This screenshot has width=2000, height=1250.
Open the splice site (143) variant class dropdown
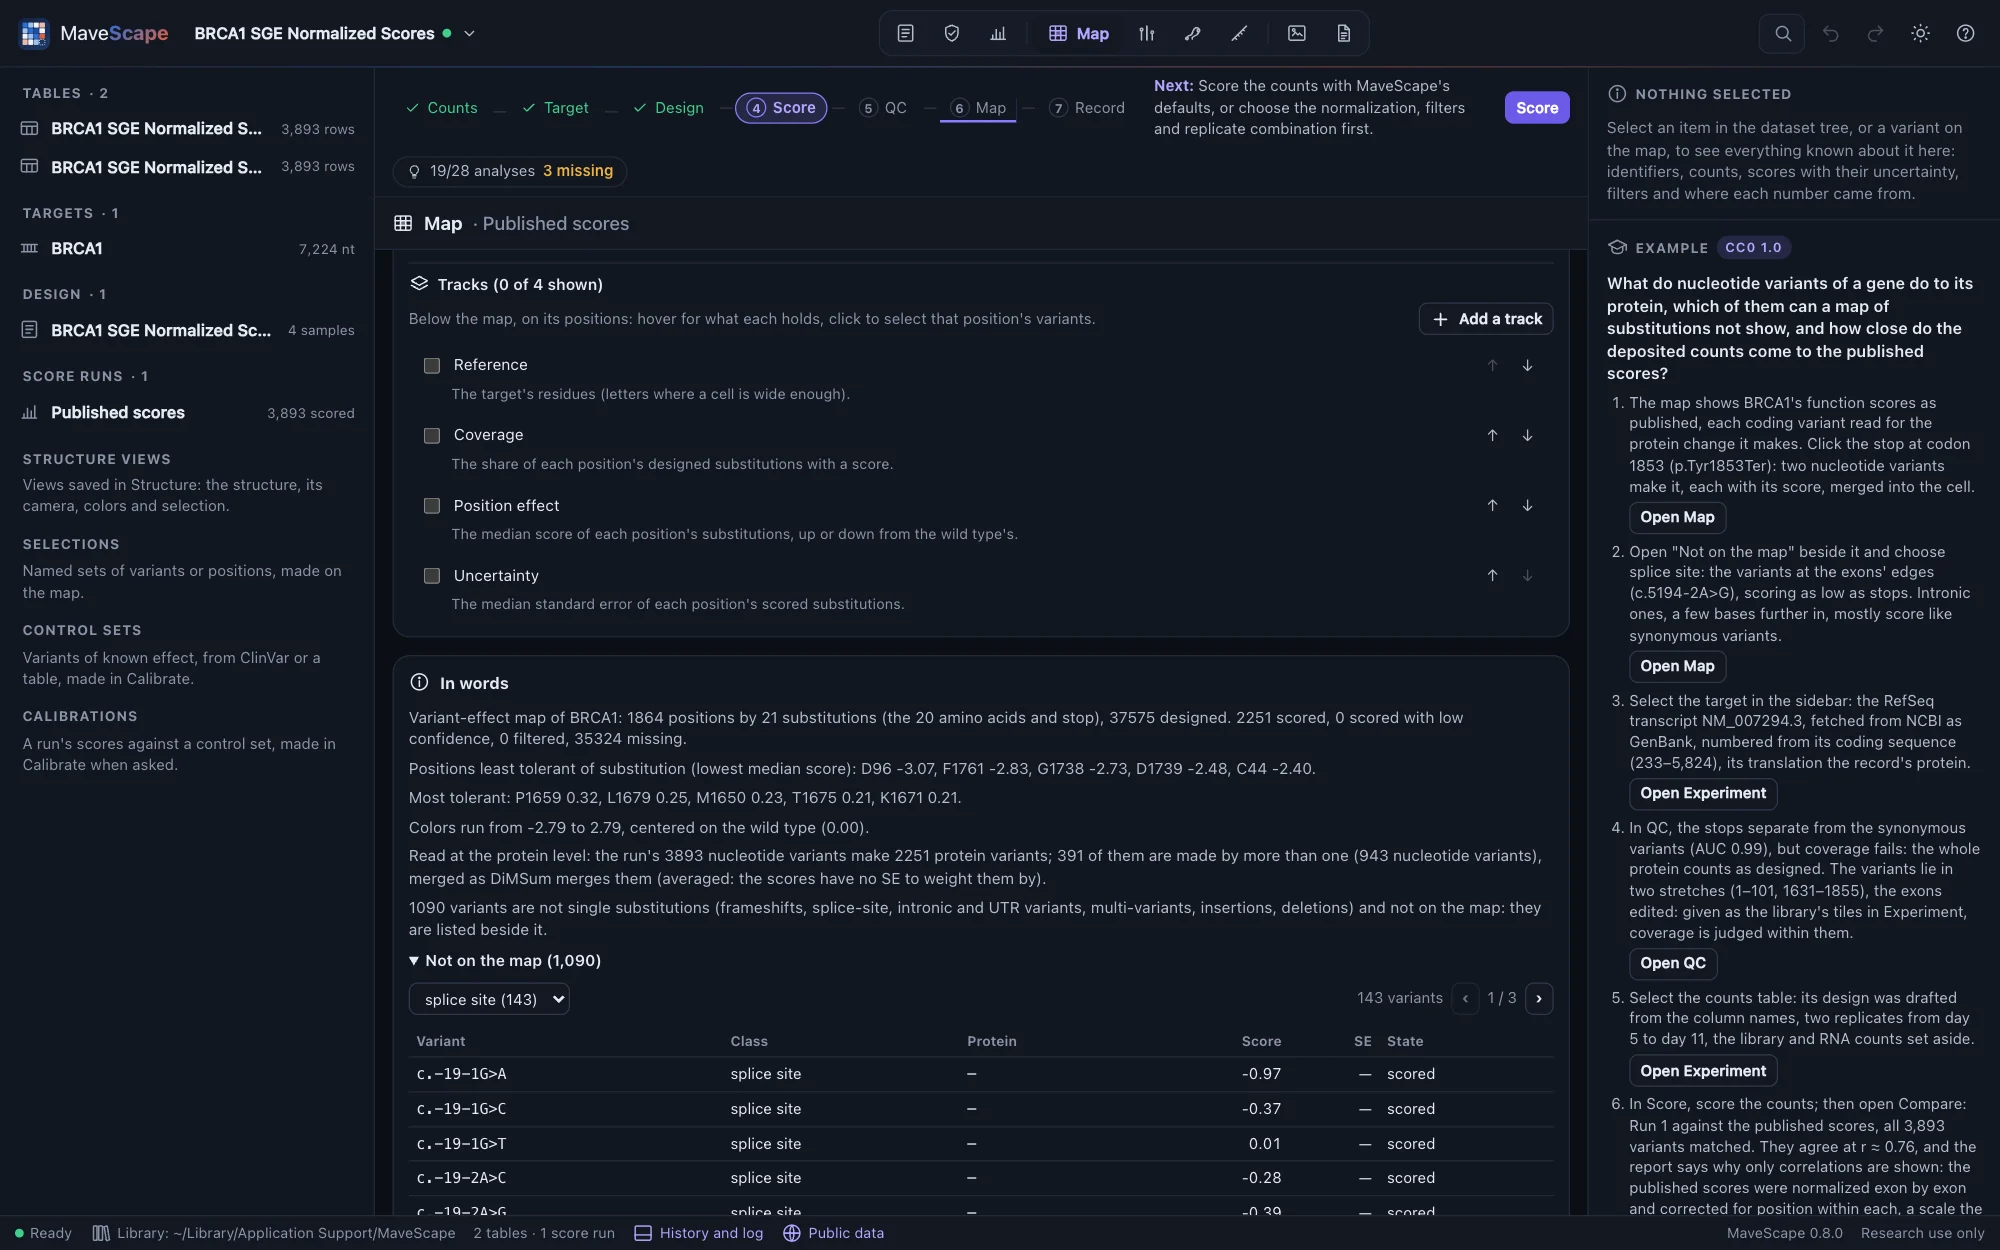pyautogui.click(x=489, y=999)
